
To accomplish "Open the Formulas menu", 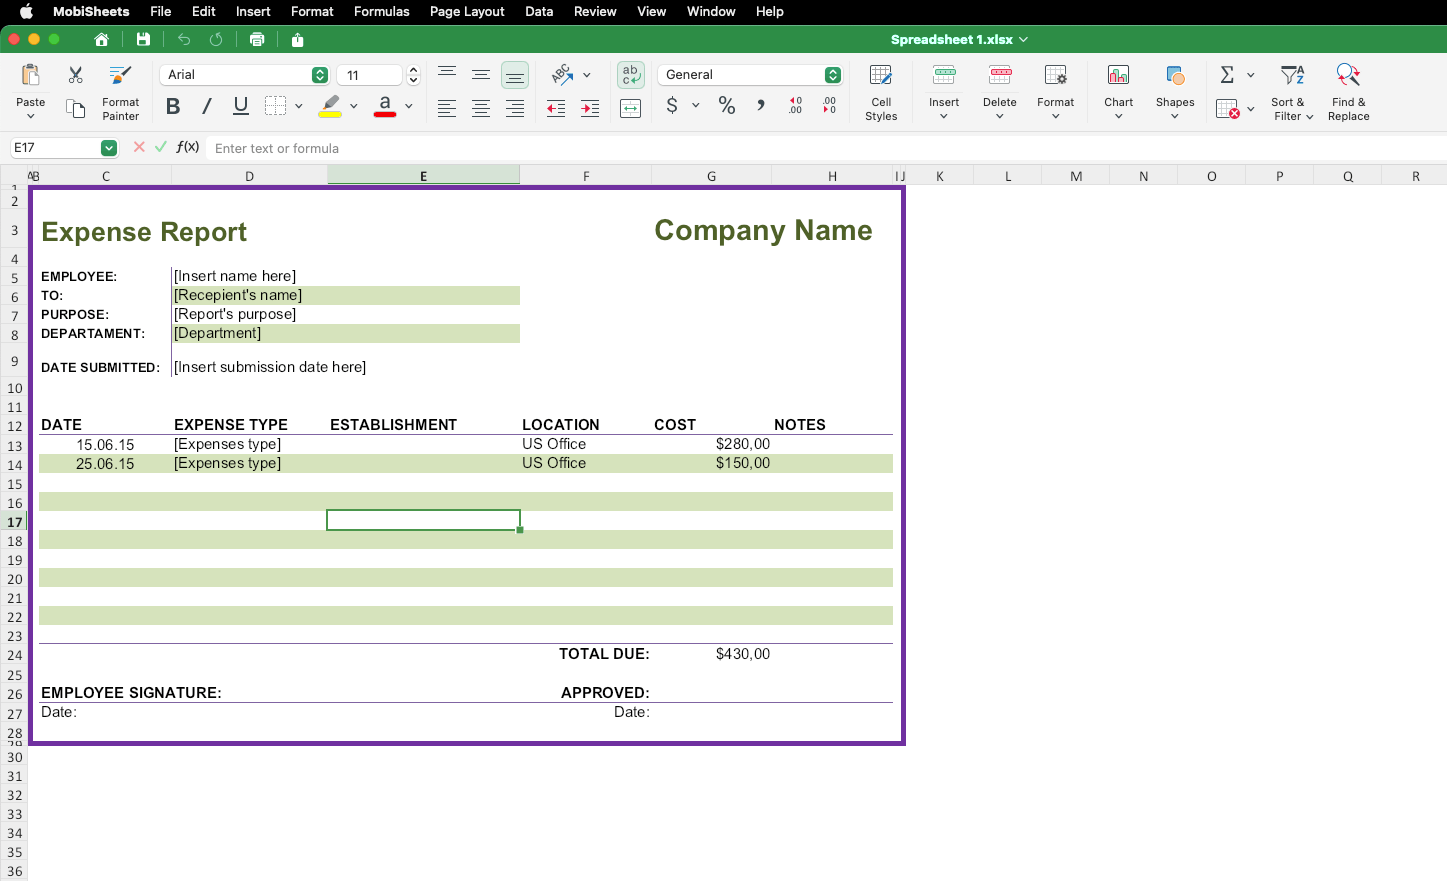I will 382,11.
